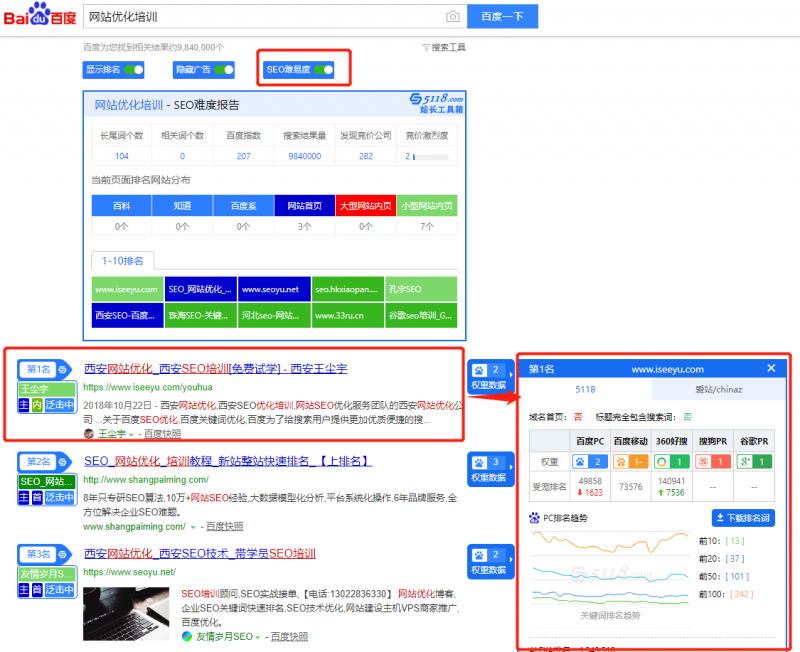
Task: Click the 网站优化培训 keyword link in report title
Action: [x=129, y=105]
